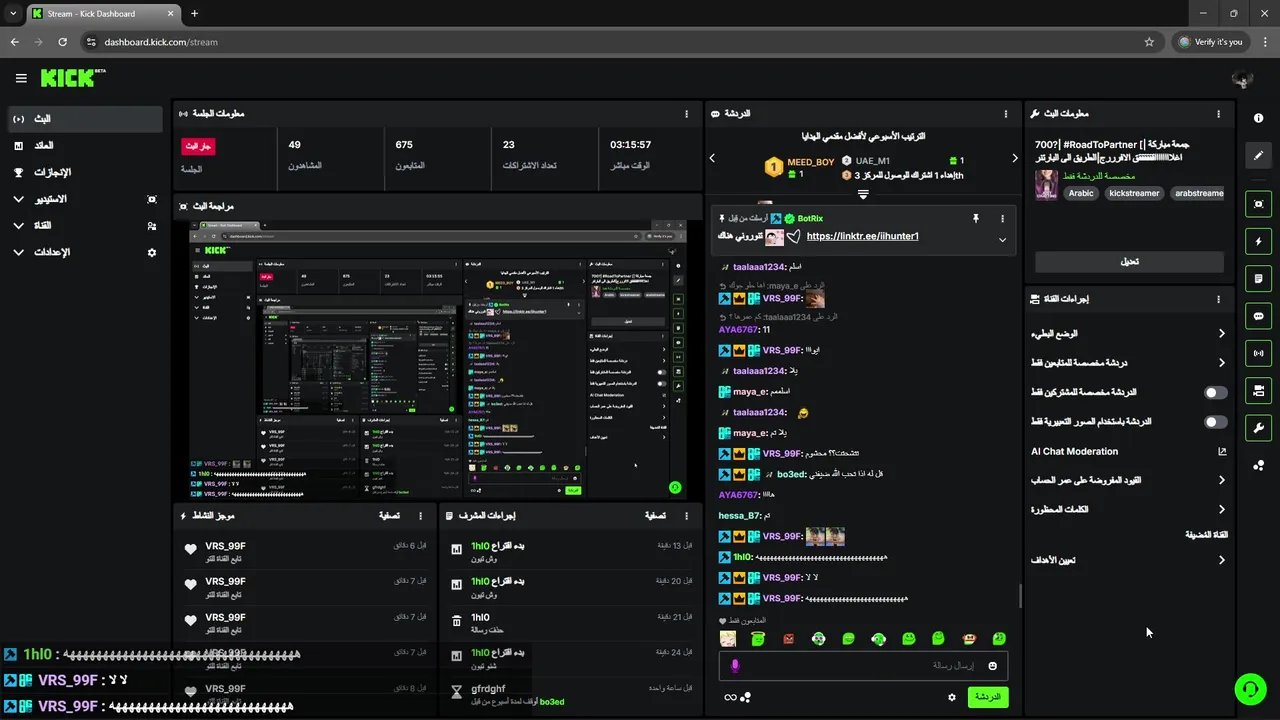Go to next leaderboard slide with right arrow
1280x720 pixels.
pyautogui.click(x=1014, y=158)
